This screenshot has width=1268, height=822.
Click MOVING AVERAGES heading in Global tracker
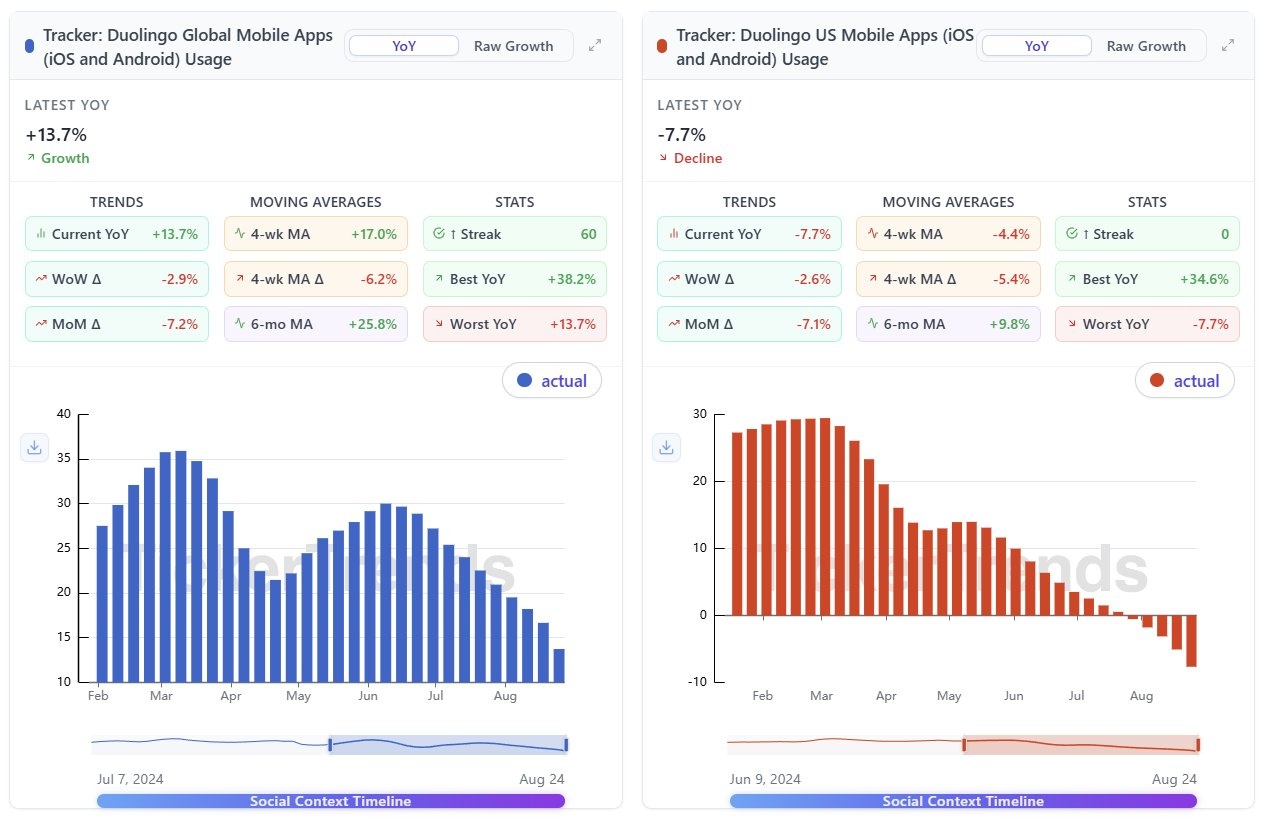coord(316,202)
